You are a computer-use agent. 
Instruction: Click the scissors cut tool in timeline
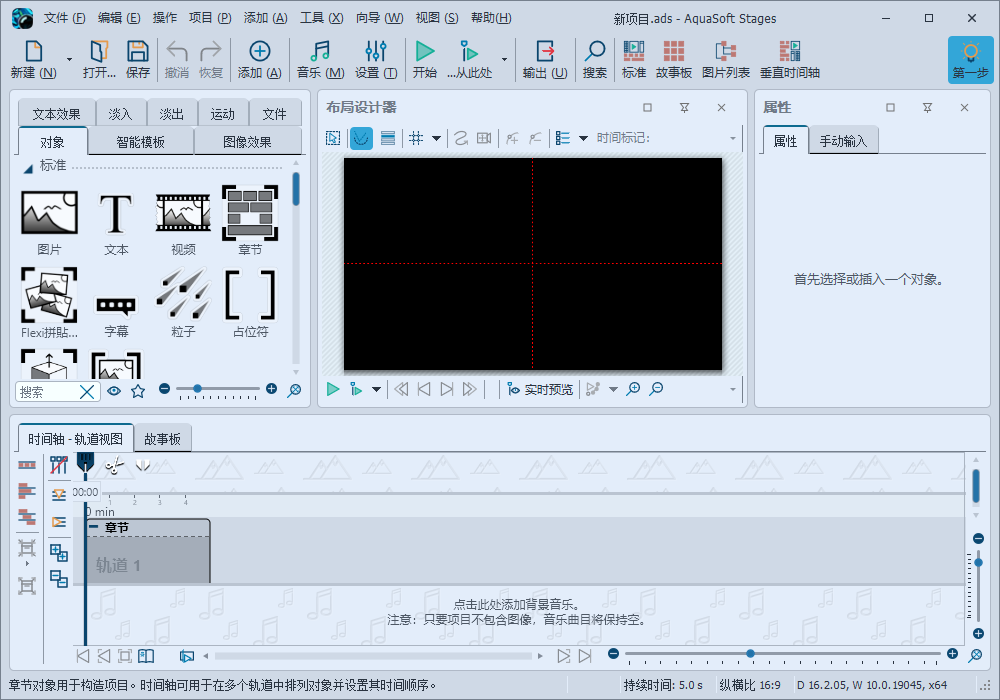[114, 466]
